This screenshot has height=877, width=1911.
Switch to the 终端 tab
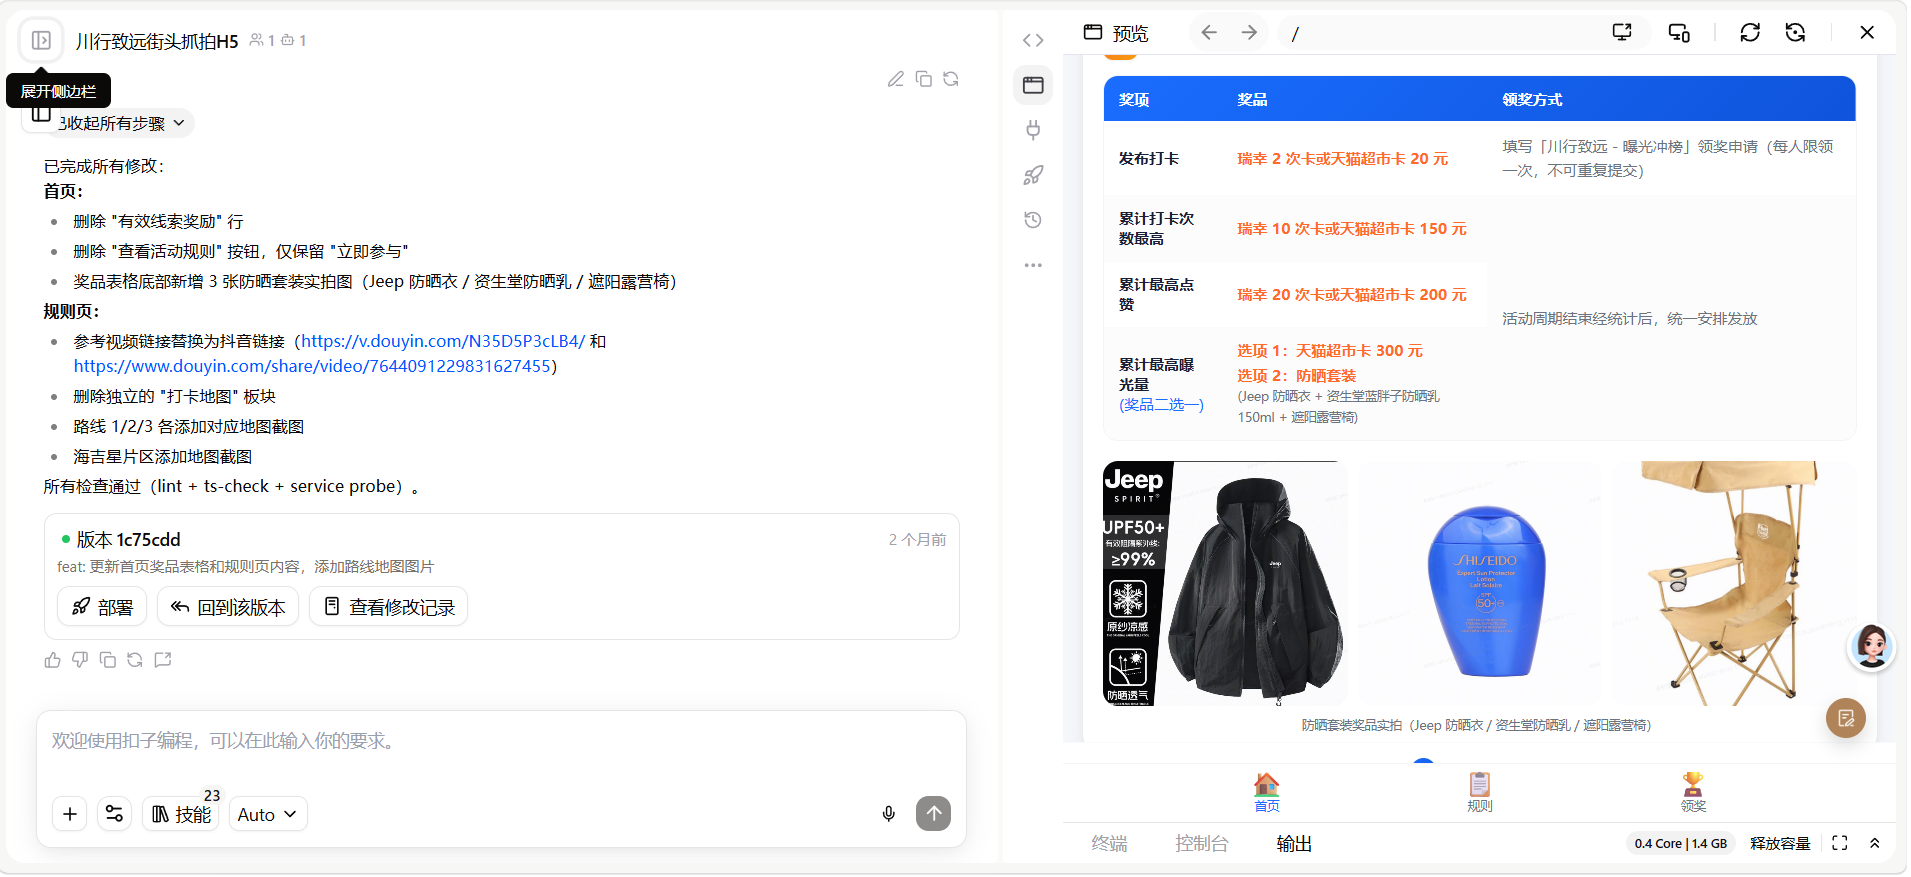pyautogui.click(x=1109, y=843)
